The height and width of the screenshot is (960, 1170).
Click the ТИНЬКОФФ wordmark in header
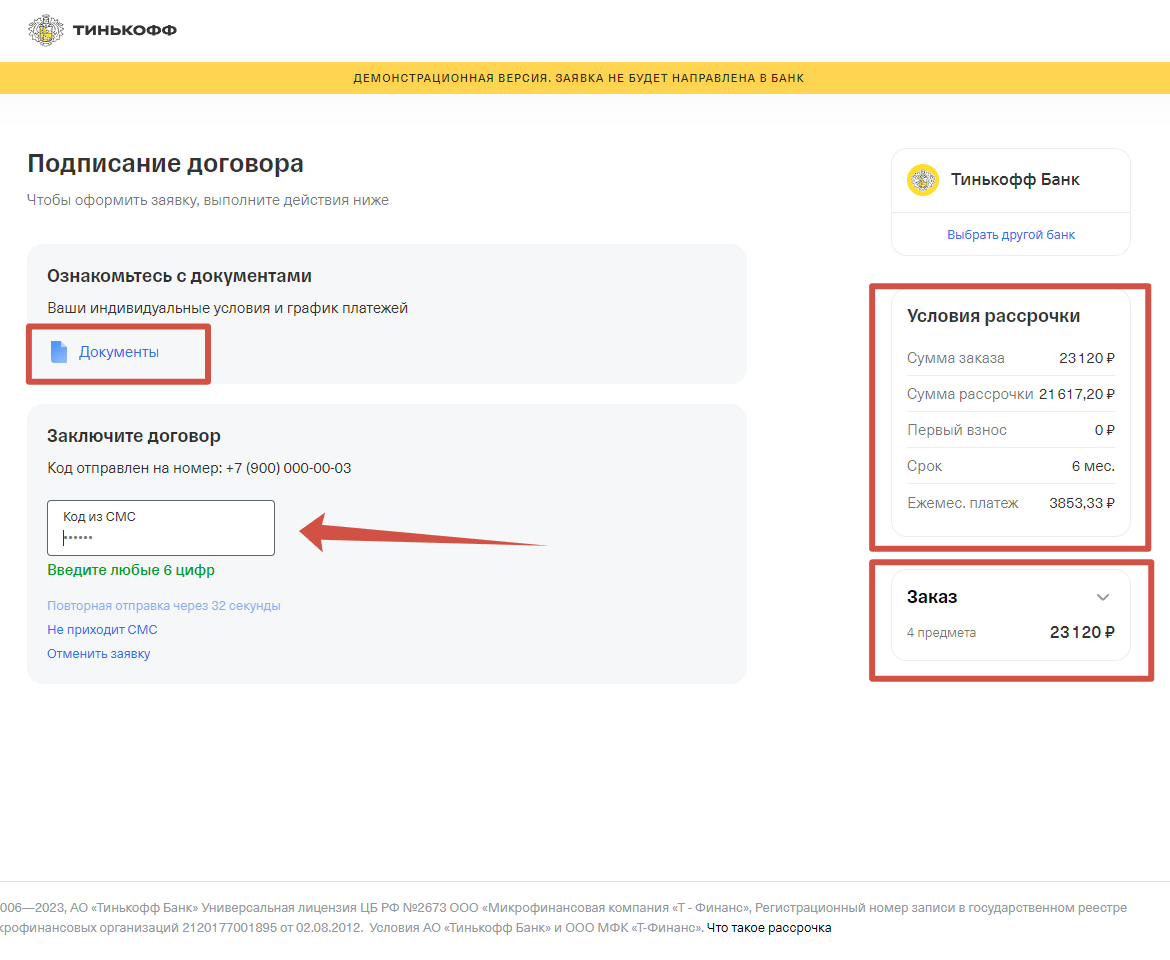point(124,30)
